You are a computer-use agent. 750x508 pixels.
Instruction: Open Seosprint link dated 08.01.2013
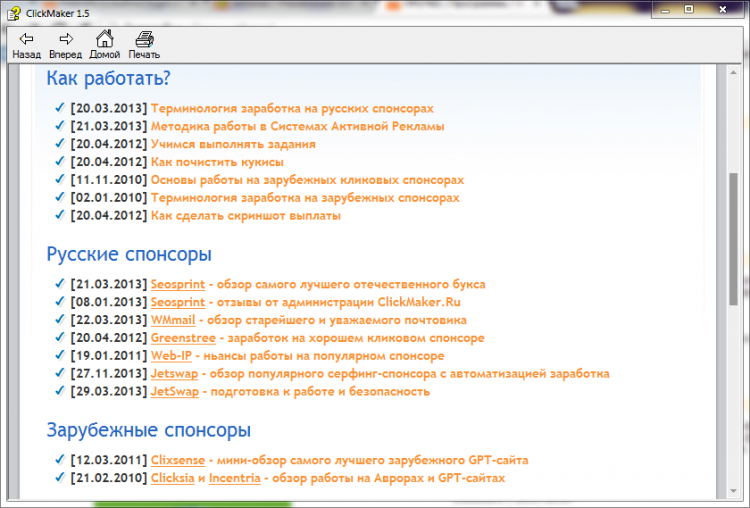click(x=178, y=302)
